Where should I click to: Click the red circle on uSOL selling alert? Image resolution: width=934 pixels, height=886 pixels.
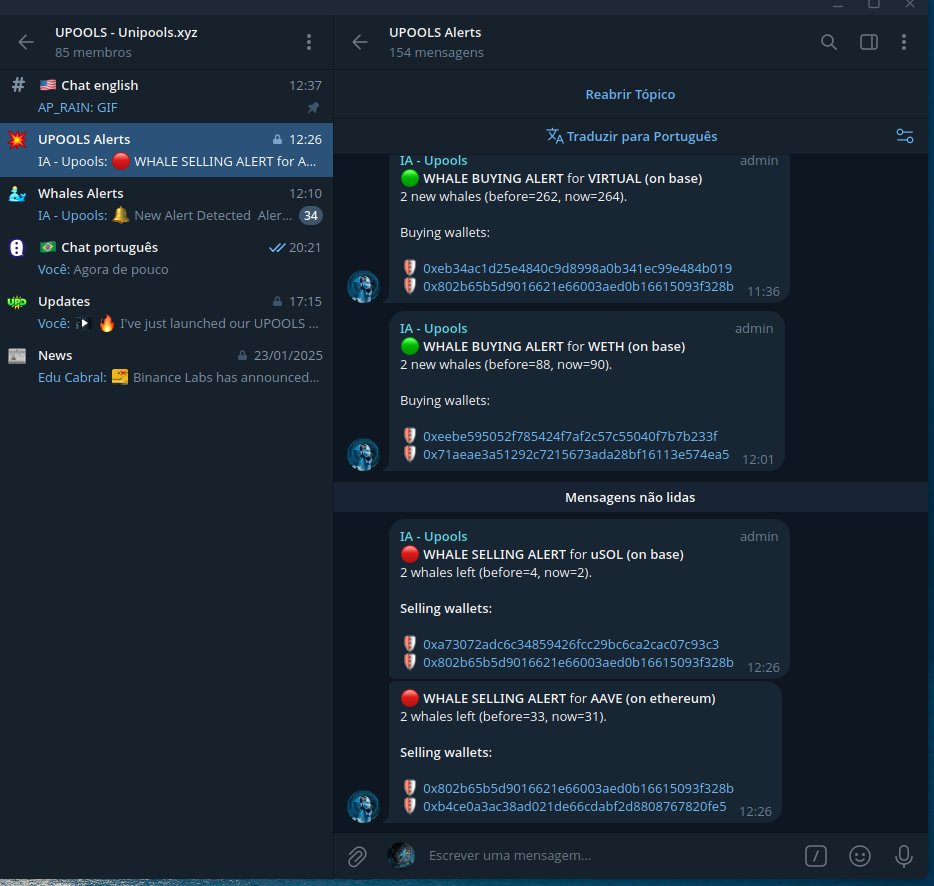[x=410, y=554]
